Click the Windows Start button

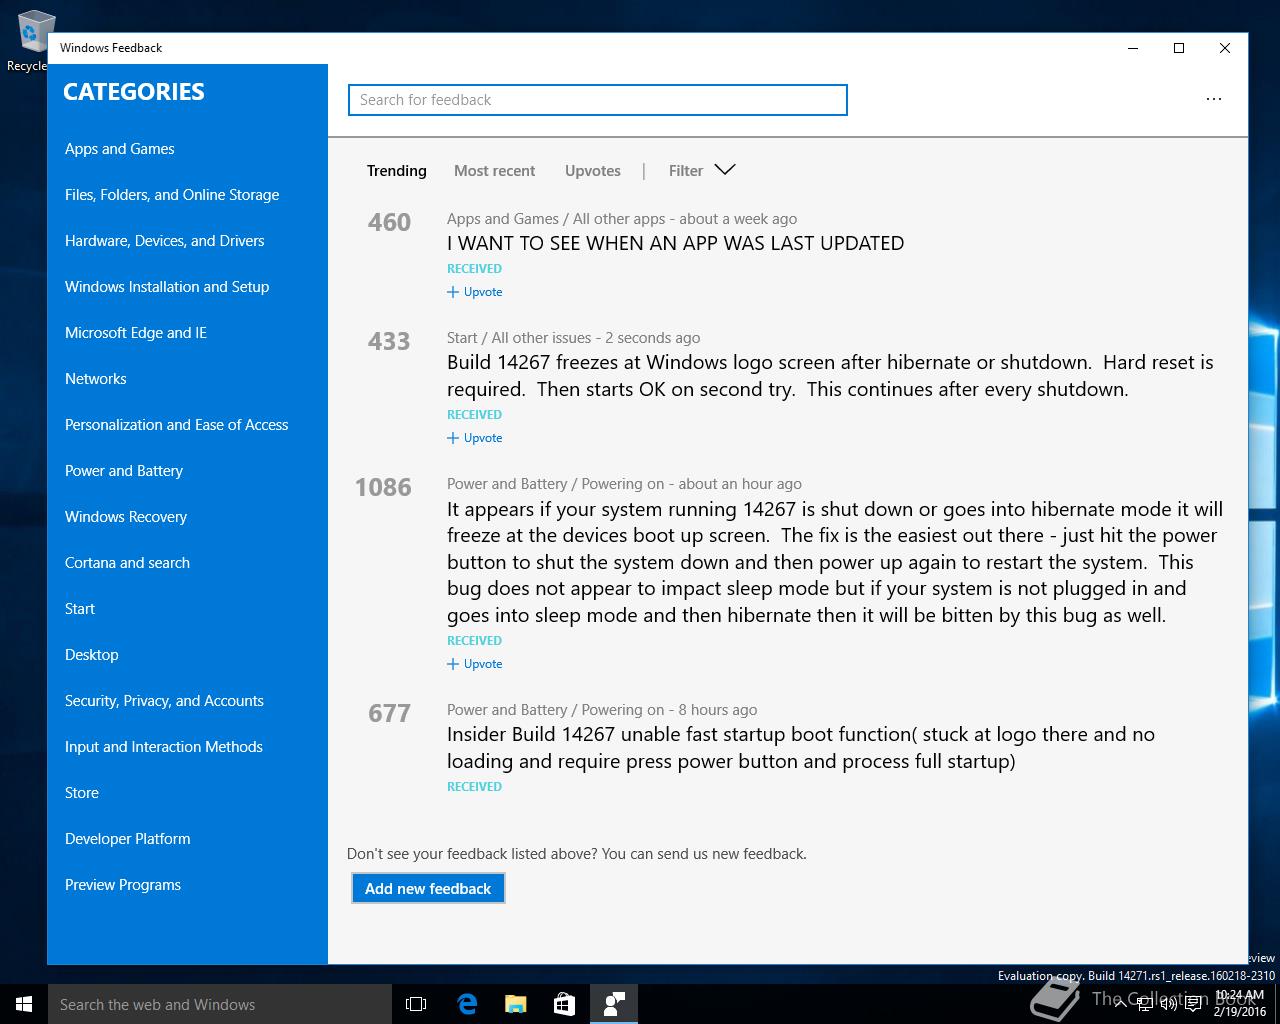point(24,1004)
